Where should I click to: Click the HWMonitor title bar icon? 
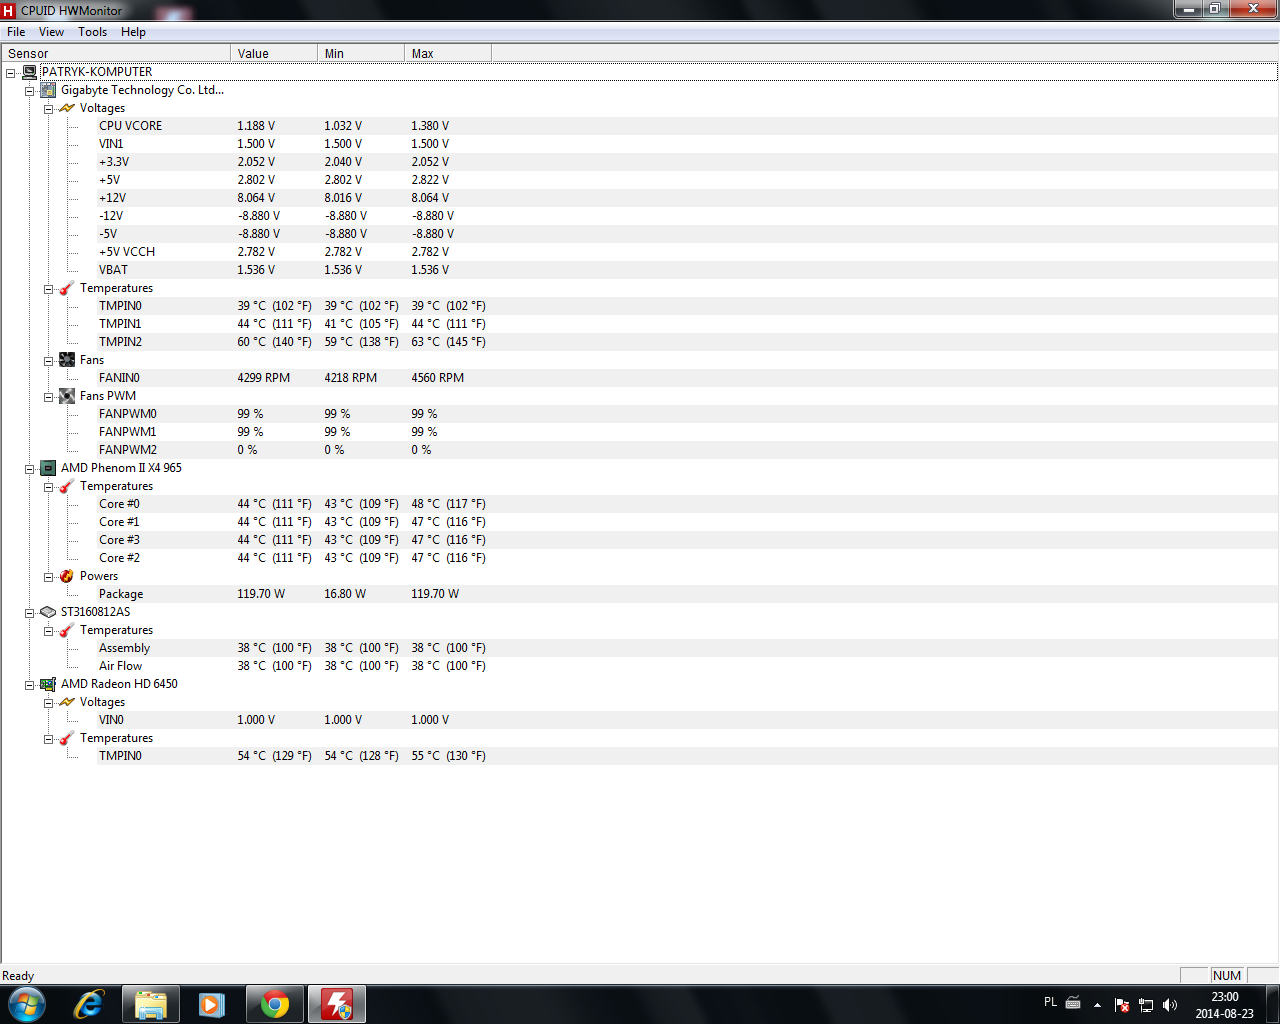coord(9,10)
